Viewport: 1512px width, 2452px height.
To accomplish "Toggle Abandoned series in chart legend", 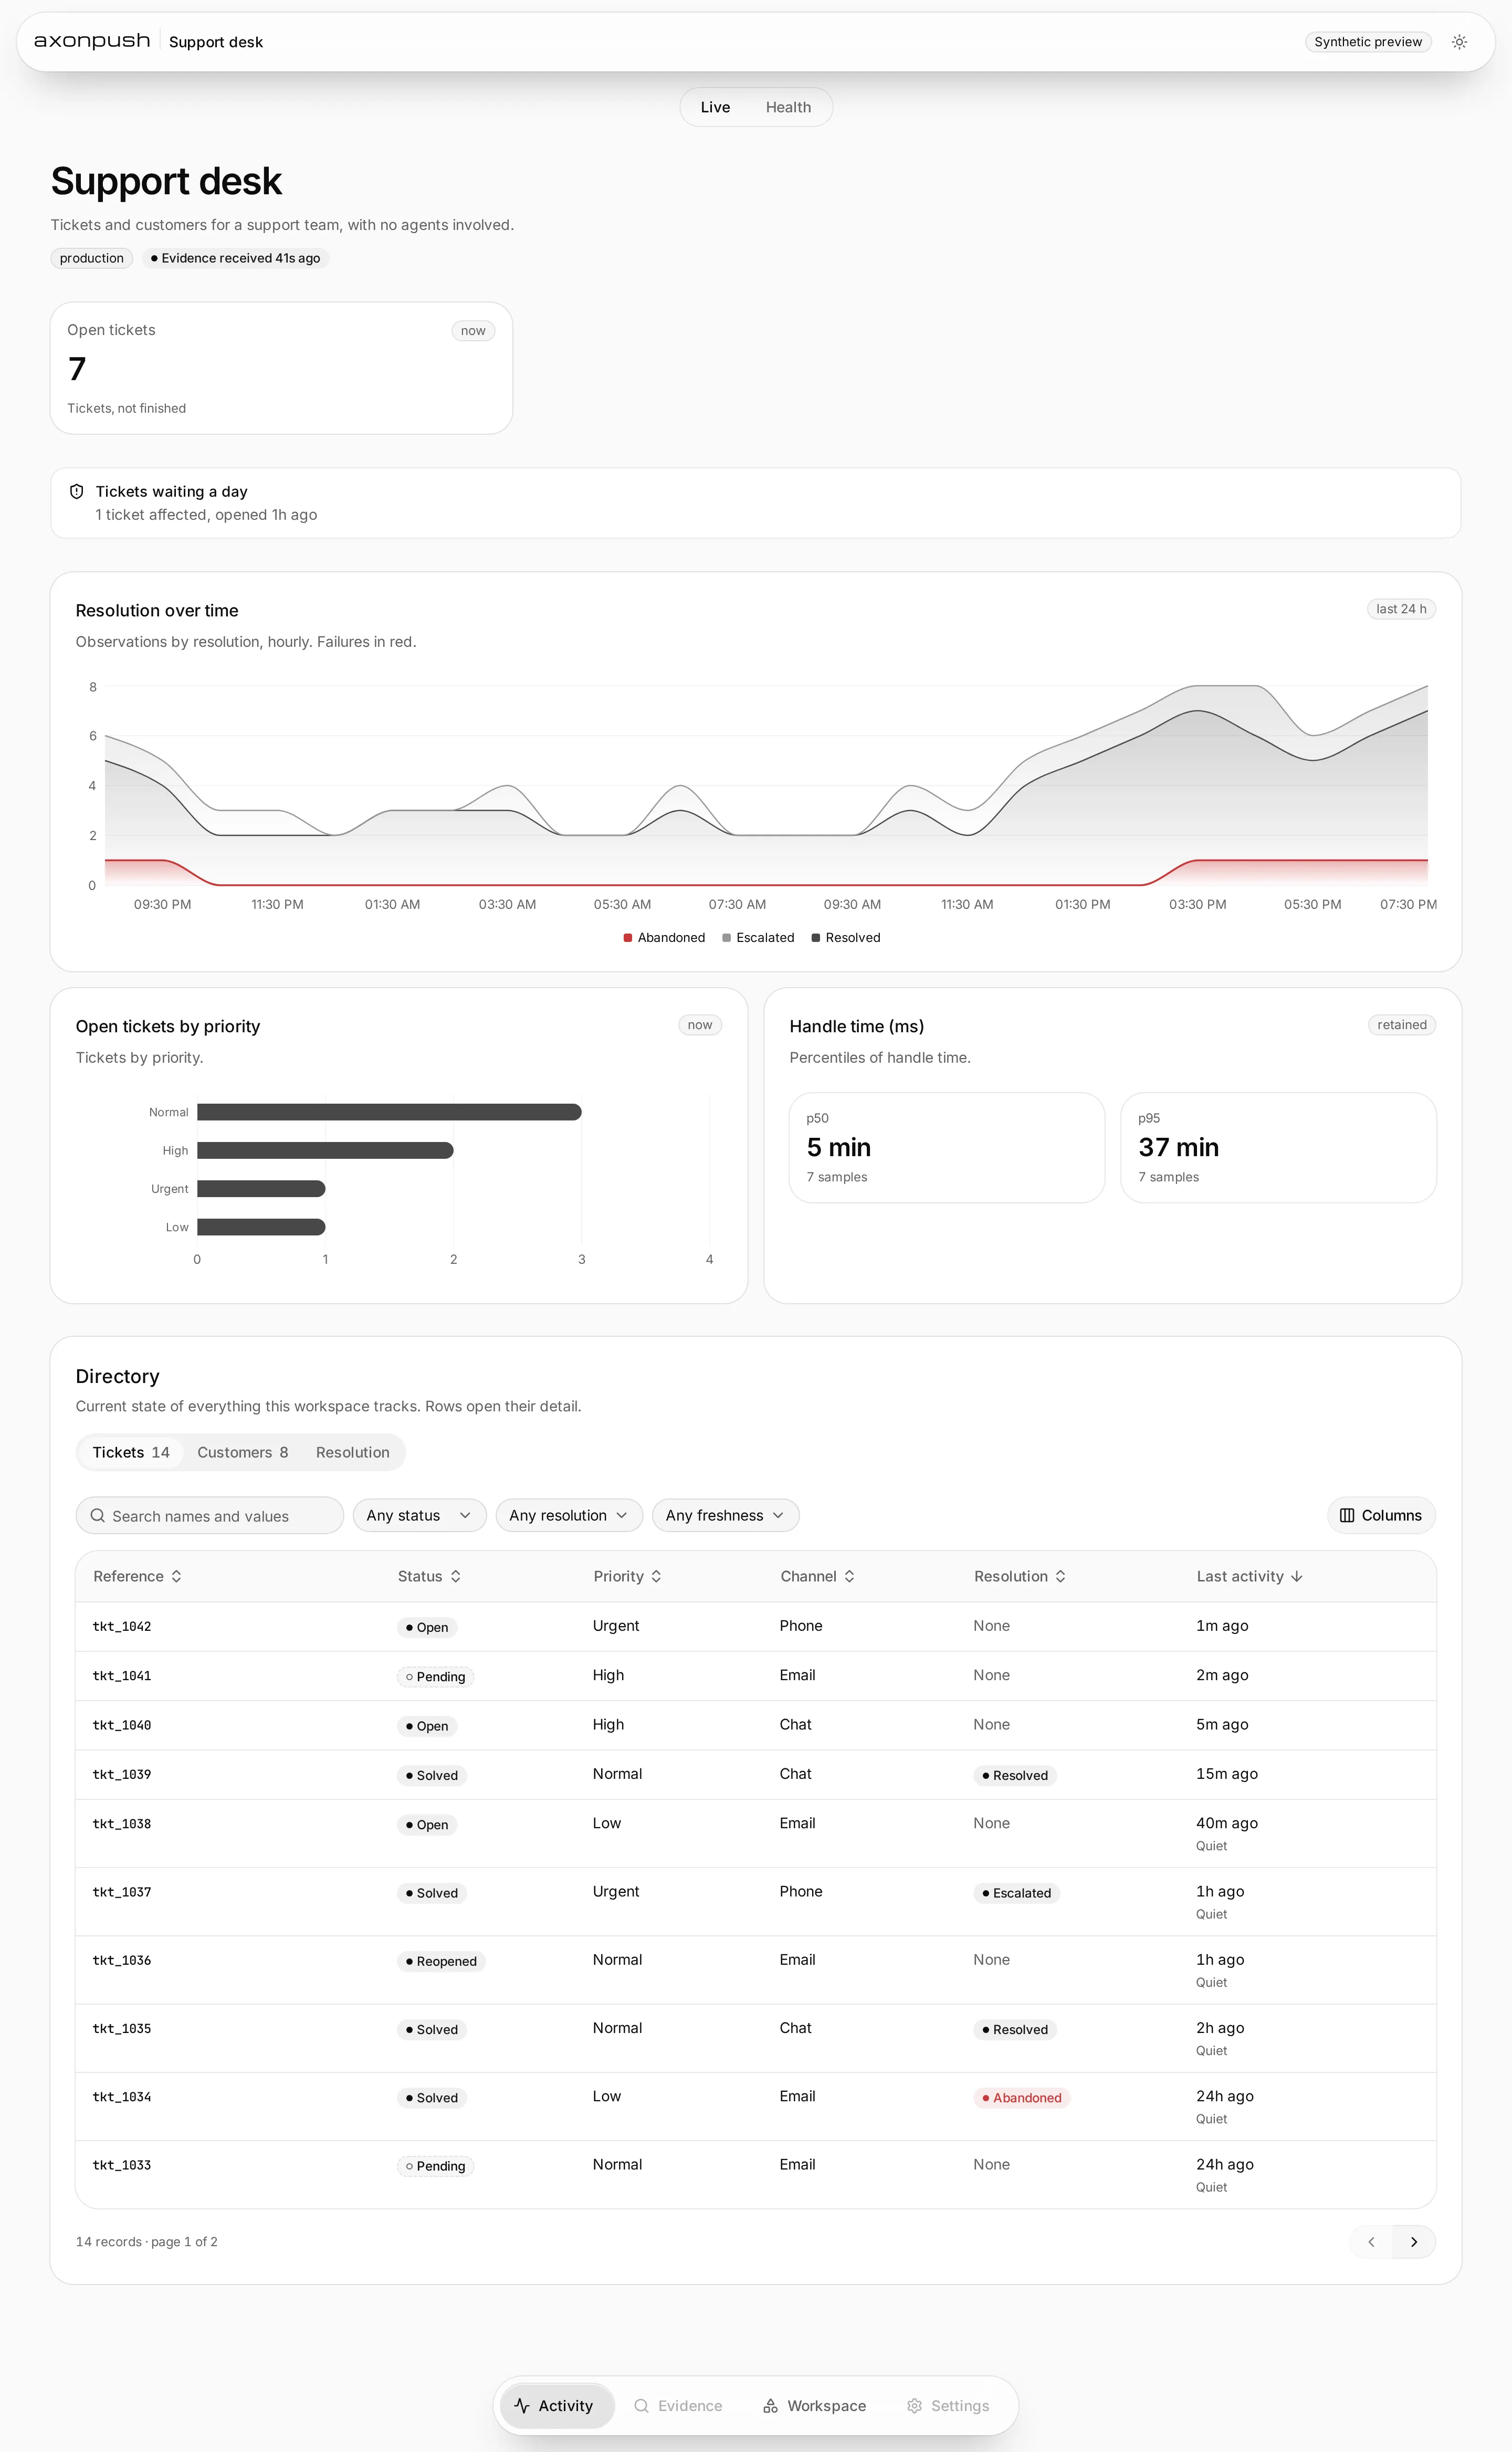I will pyautogui.click(x=664, y=937).
